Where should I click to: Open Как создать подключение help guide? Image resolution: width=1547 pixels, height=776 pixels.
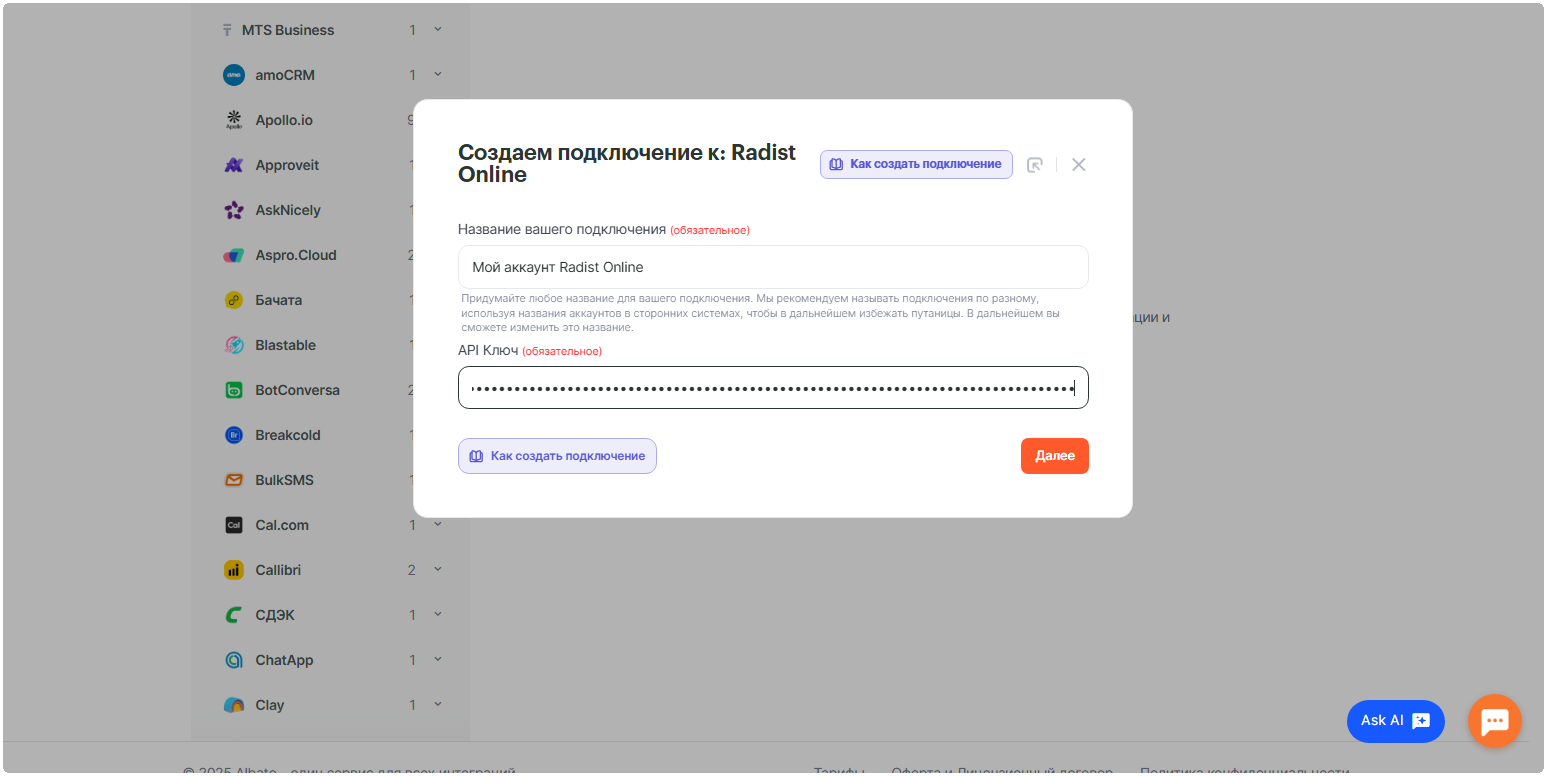coord(915,164)
